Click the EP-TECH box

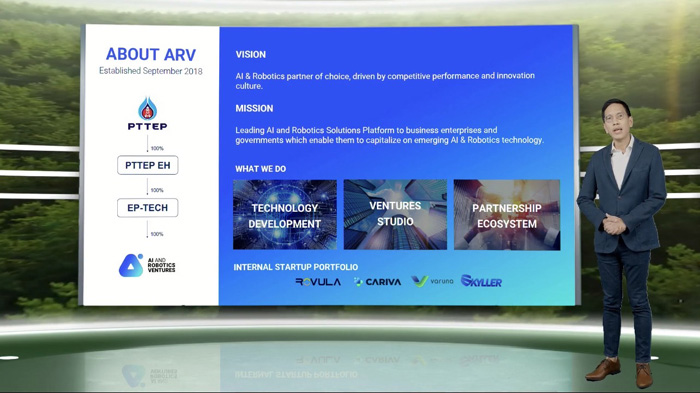(x=148, y=208)
